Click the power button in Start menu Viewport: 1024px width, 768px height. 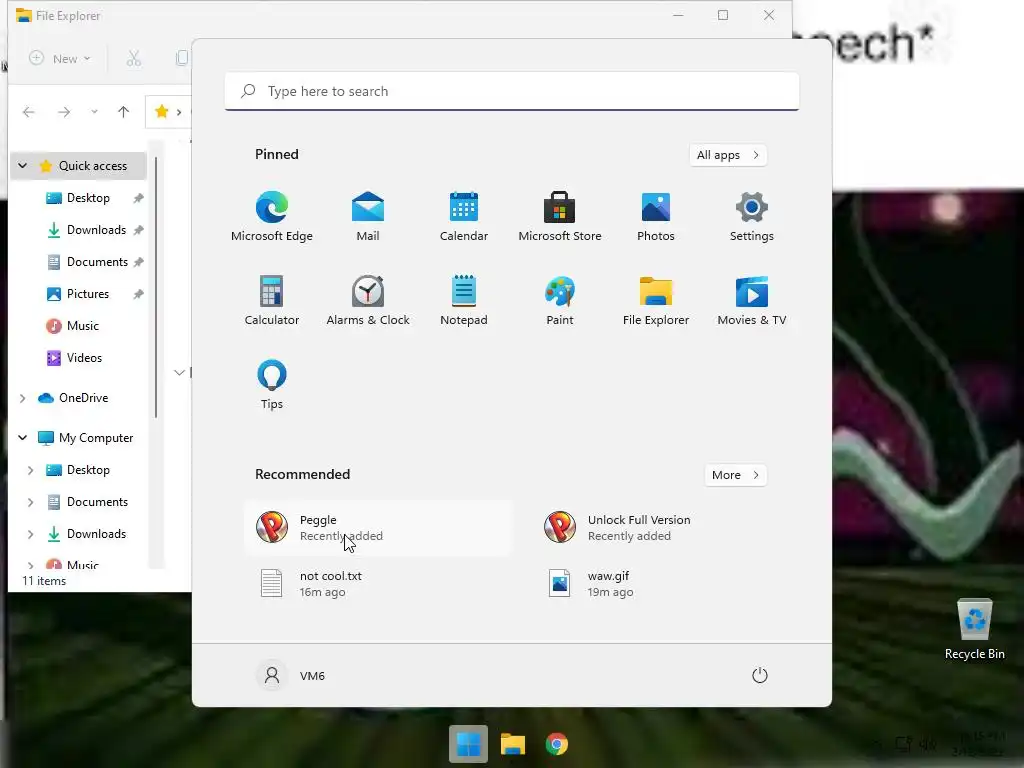760,675
